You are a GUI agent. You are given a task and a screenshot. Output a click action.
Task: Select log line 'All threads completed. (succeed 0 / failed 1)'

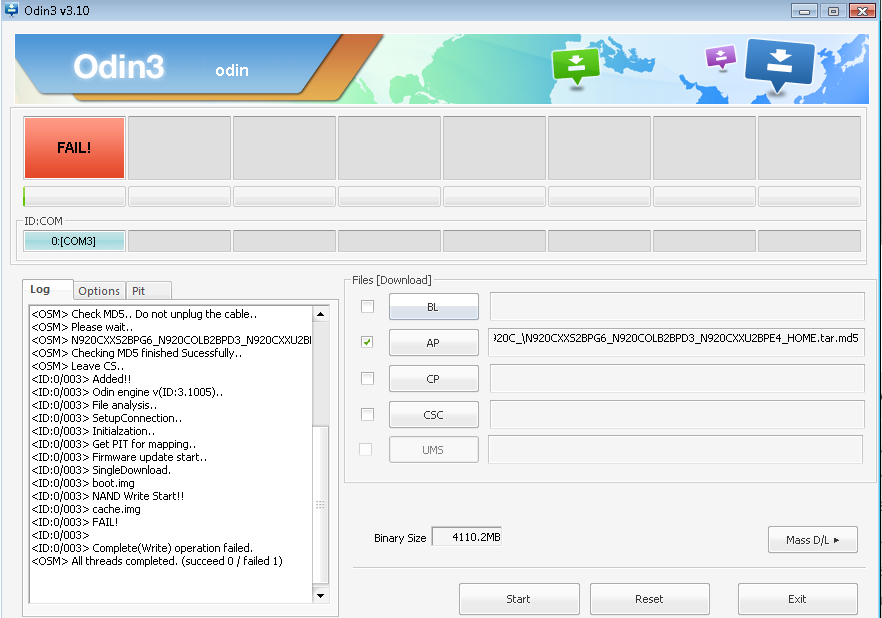pos(157,560)
